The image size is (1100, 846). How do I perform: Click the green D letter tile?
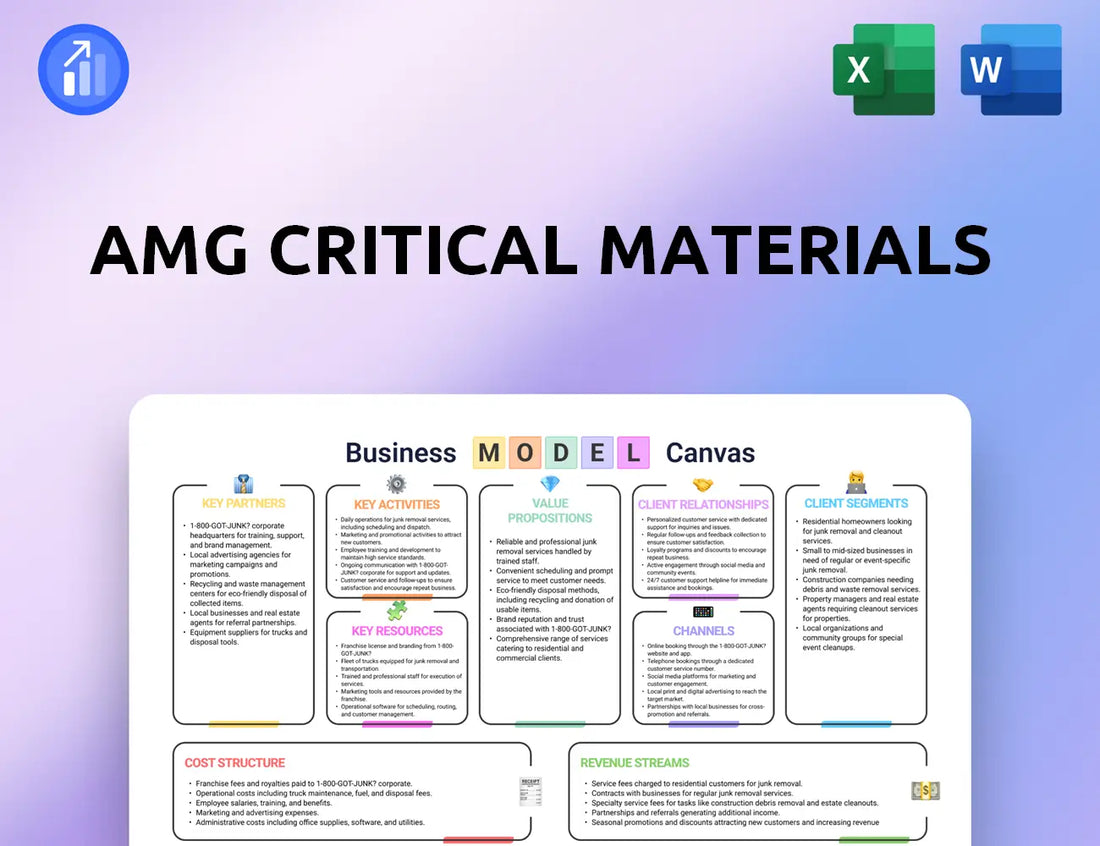[x=561, y=452]
